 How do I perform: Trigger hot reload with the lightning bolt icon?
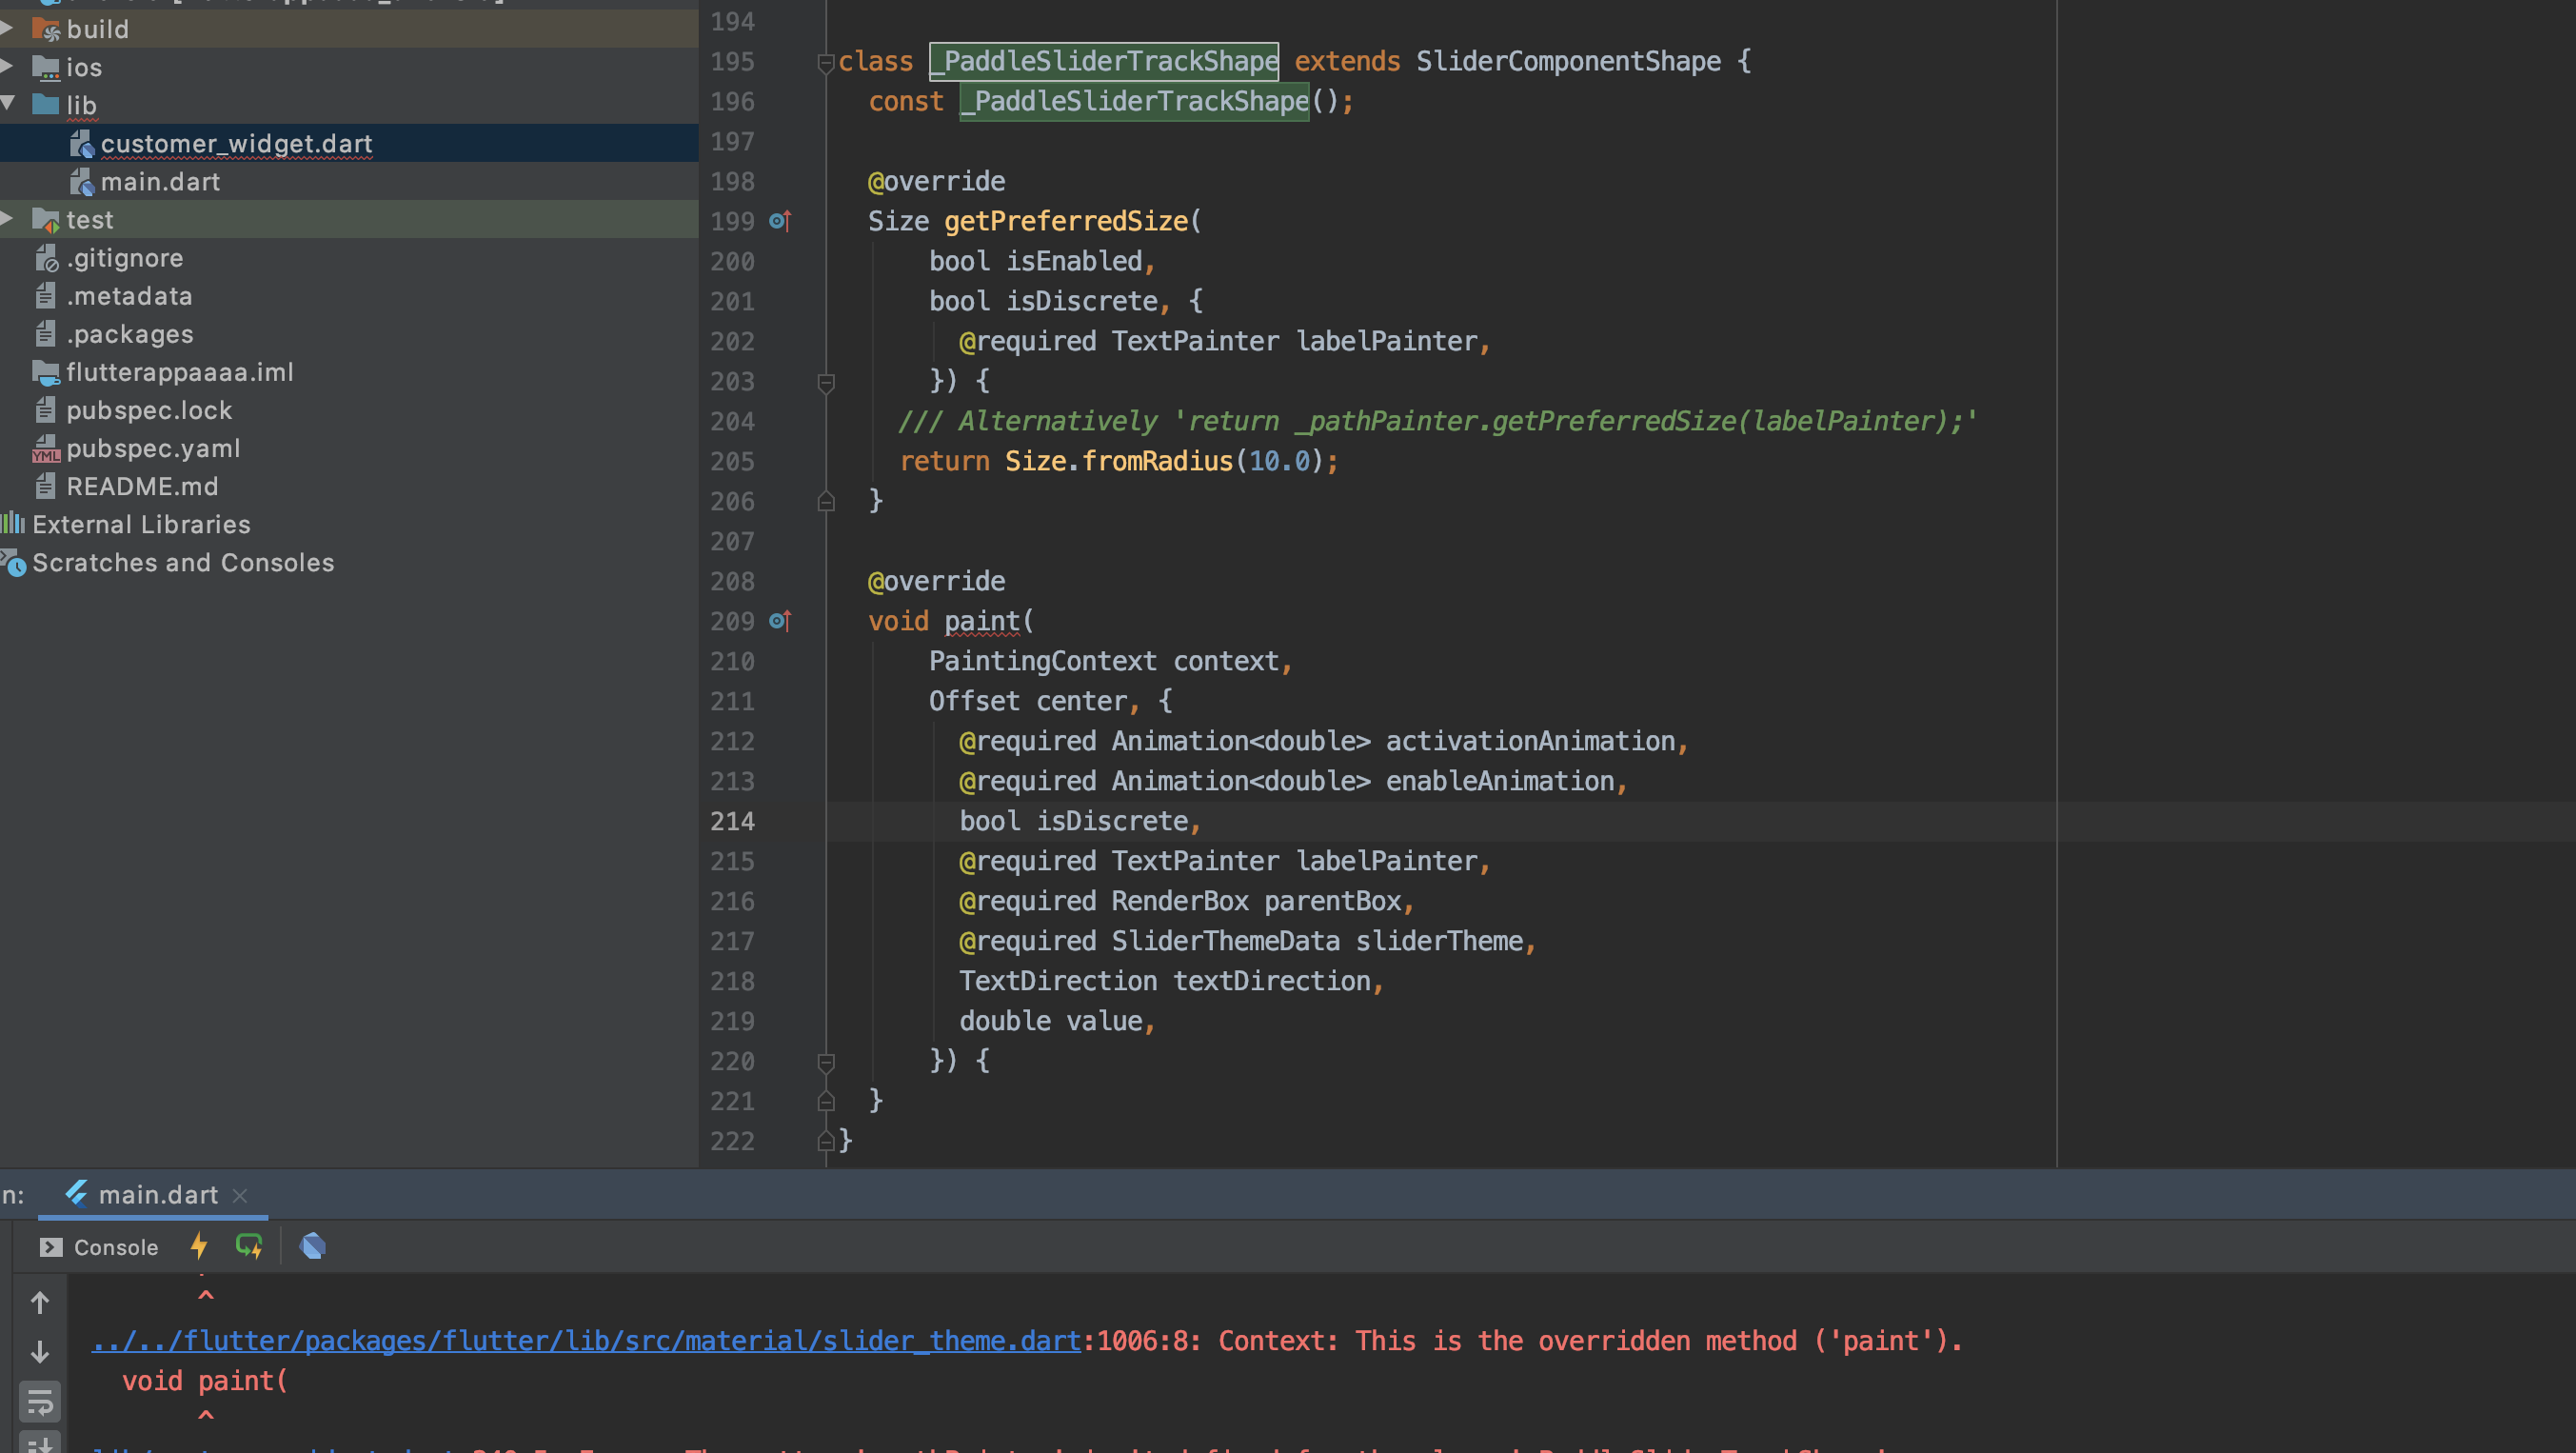(199, 1247)
